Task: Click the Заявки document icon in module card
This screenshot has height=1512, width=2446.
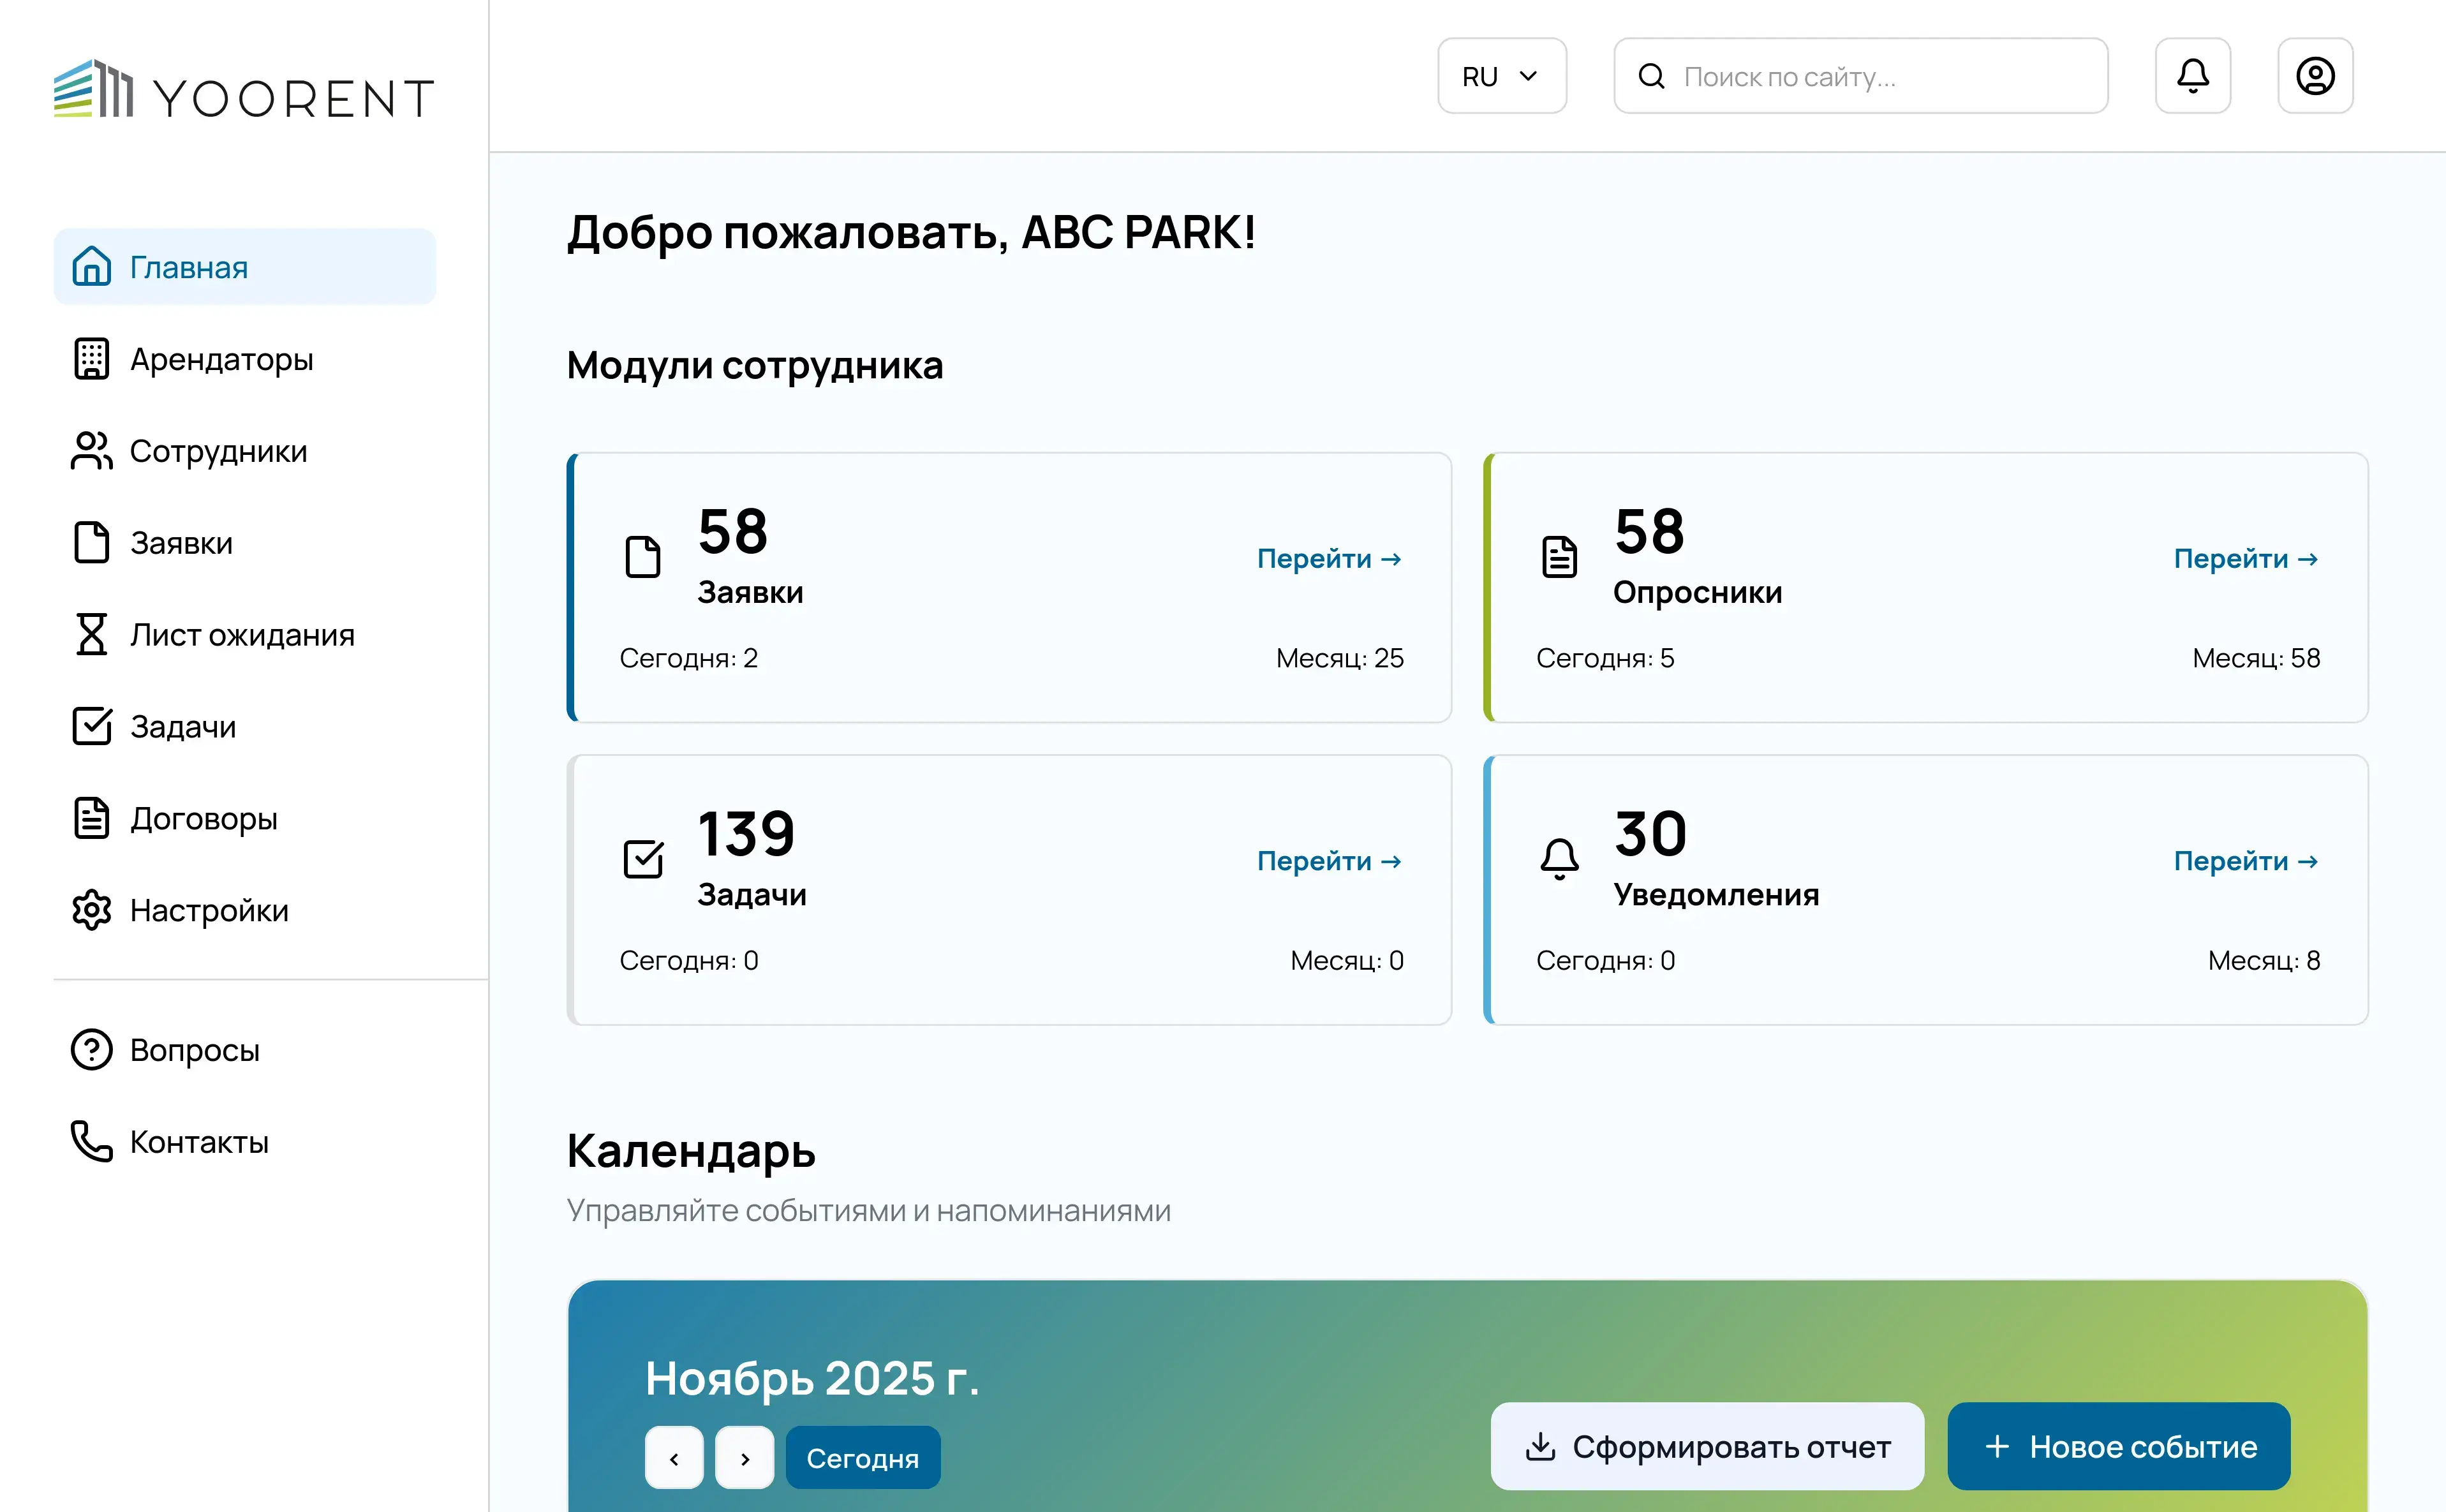Action: click(643, 557)
